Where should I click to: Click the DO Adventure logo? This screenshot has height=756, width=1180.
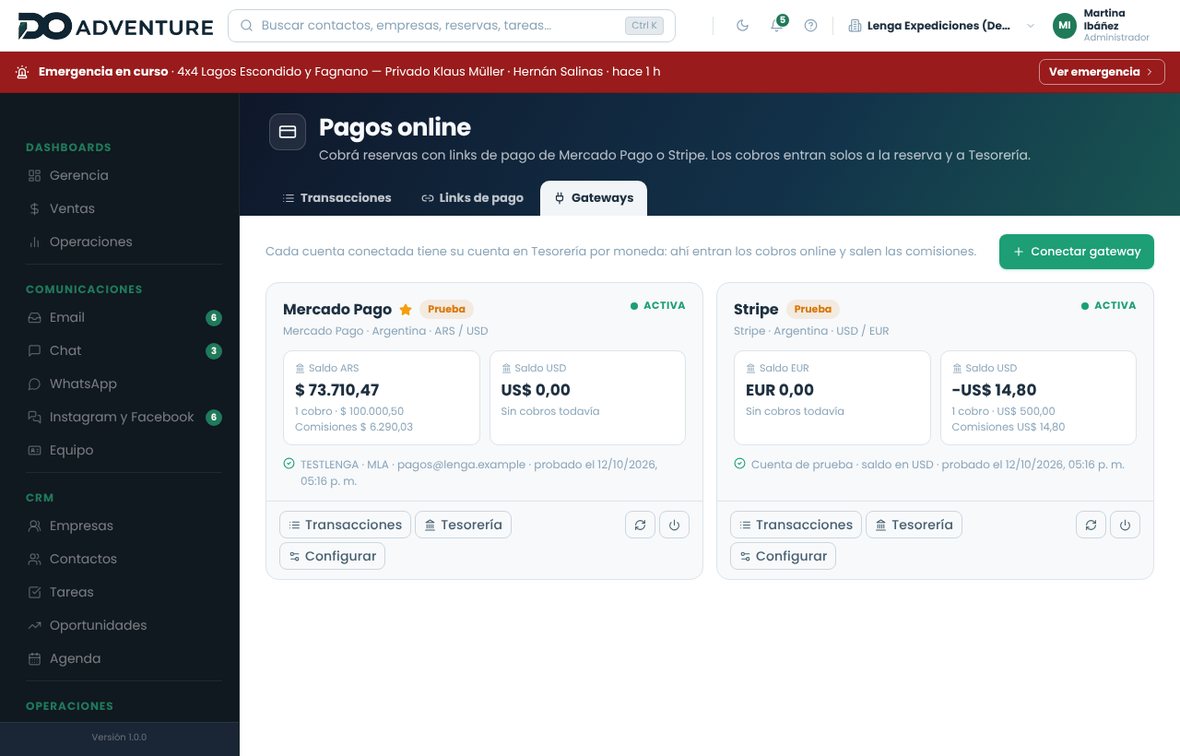pyautogui.click(x=115, y=26)
